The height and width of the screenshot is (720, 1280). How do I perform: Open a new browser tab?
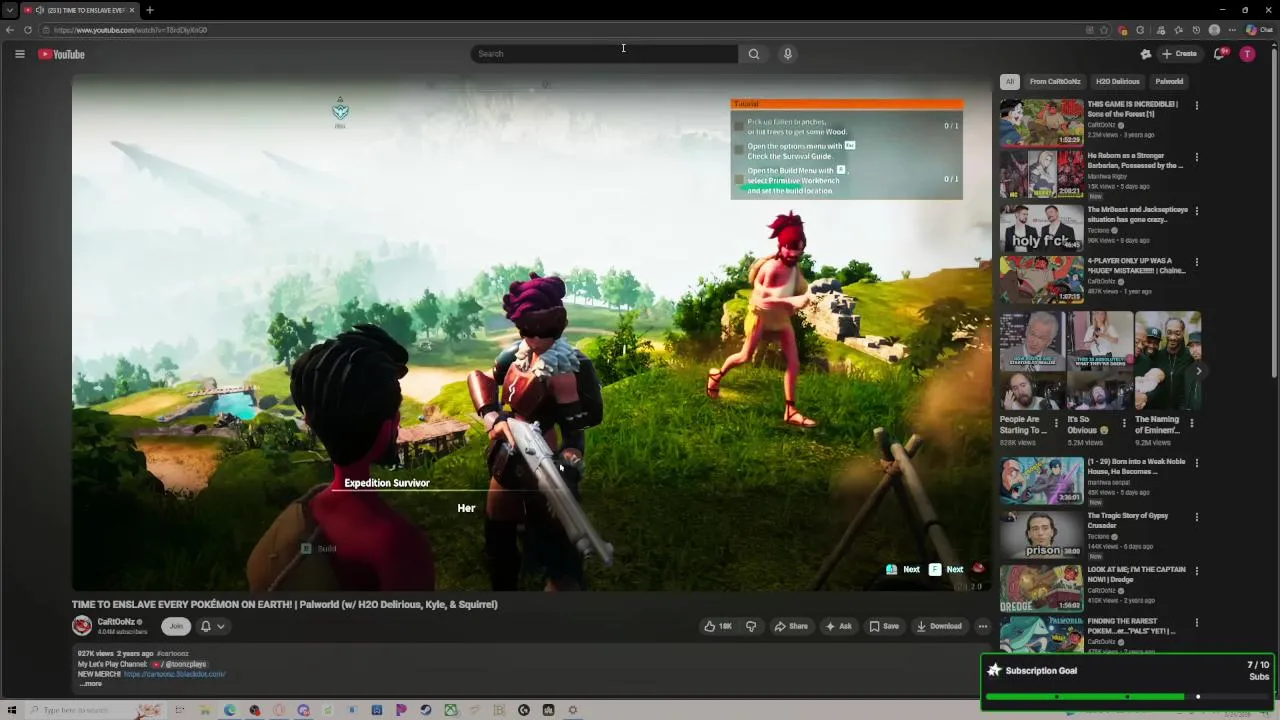[x=150, y=10]
